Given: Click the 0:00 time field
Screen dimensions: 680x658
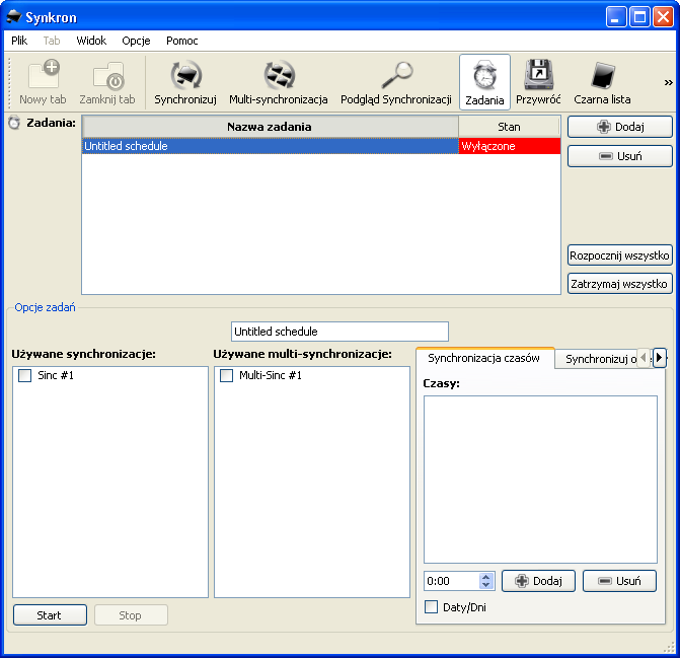Looking at the screenshot, I should click(x=452, y=581).
